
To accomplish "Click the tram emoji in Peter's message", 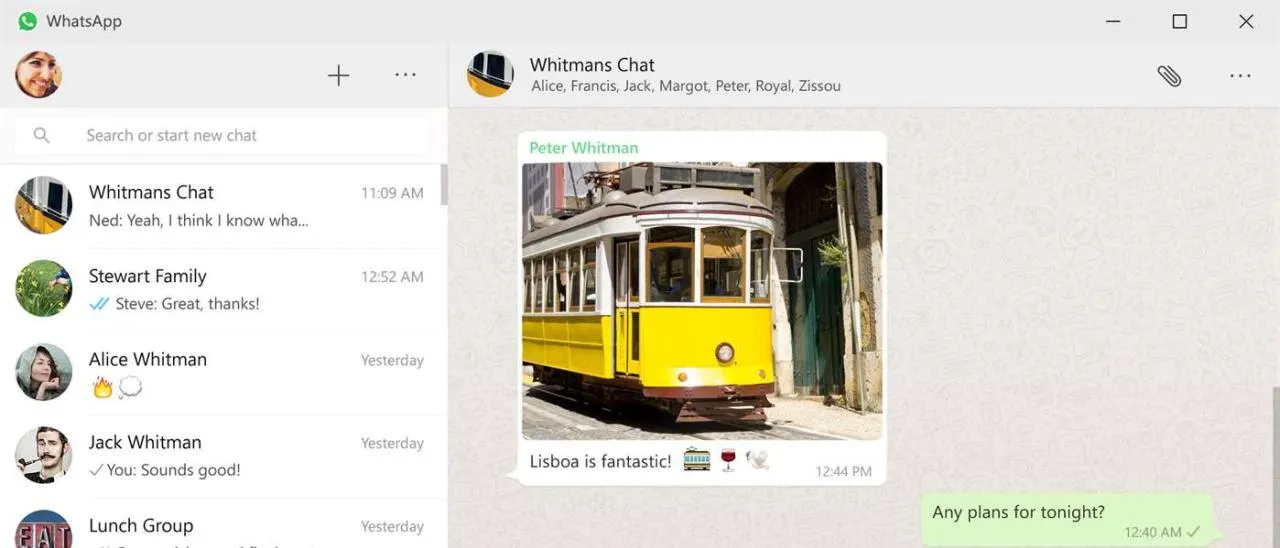I will pyautogui.click(x=697, y=460).
